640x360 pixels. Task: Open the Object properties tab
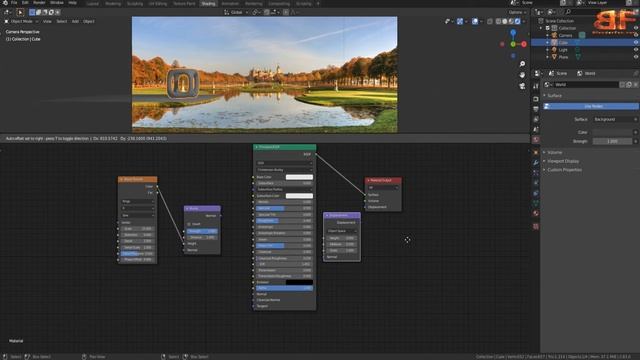(x=536, y=152)
